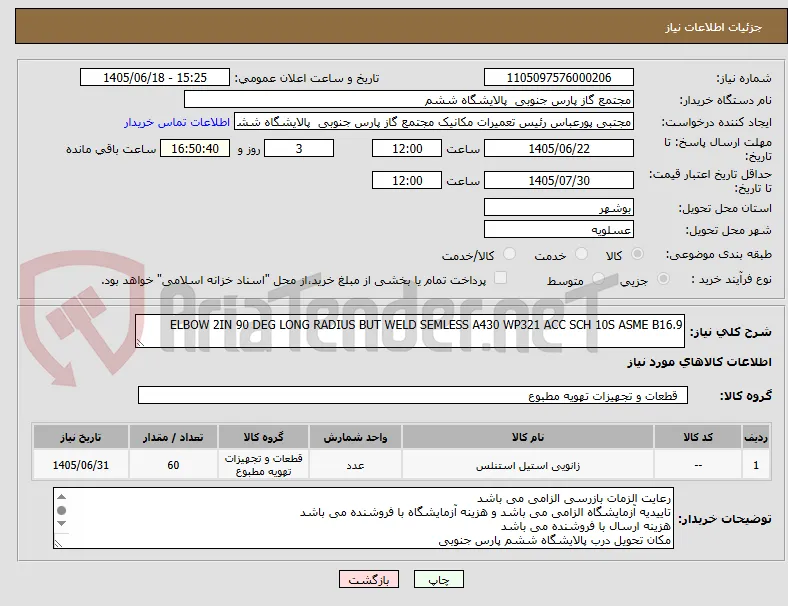Select the خدمت radio button
This screenshot has width=788, height=606.
pos(581,254)
